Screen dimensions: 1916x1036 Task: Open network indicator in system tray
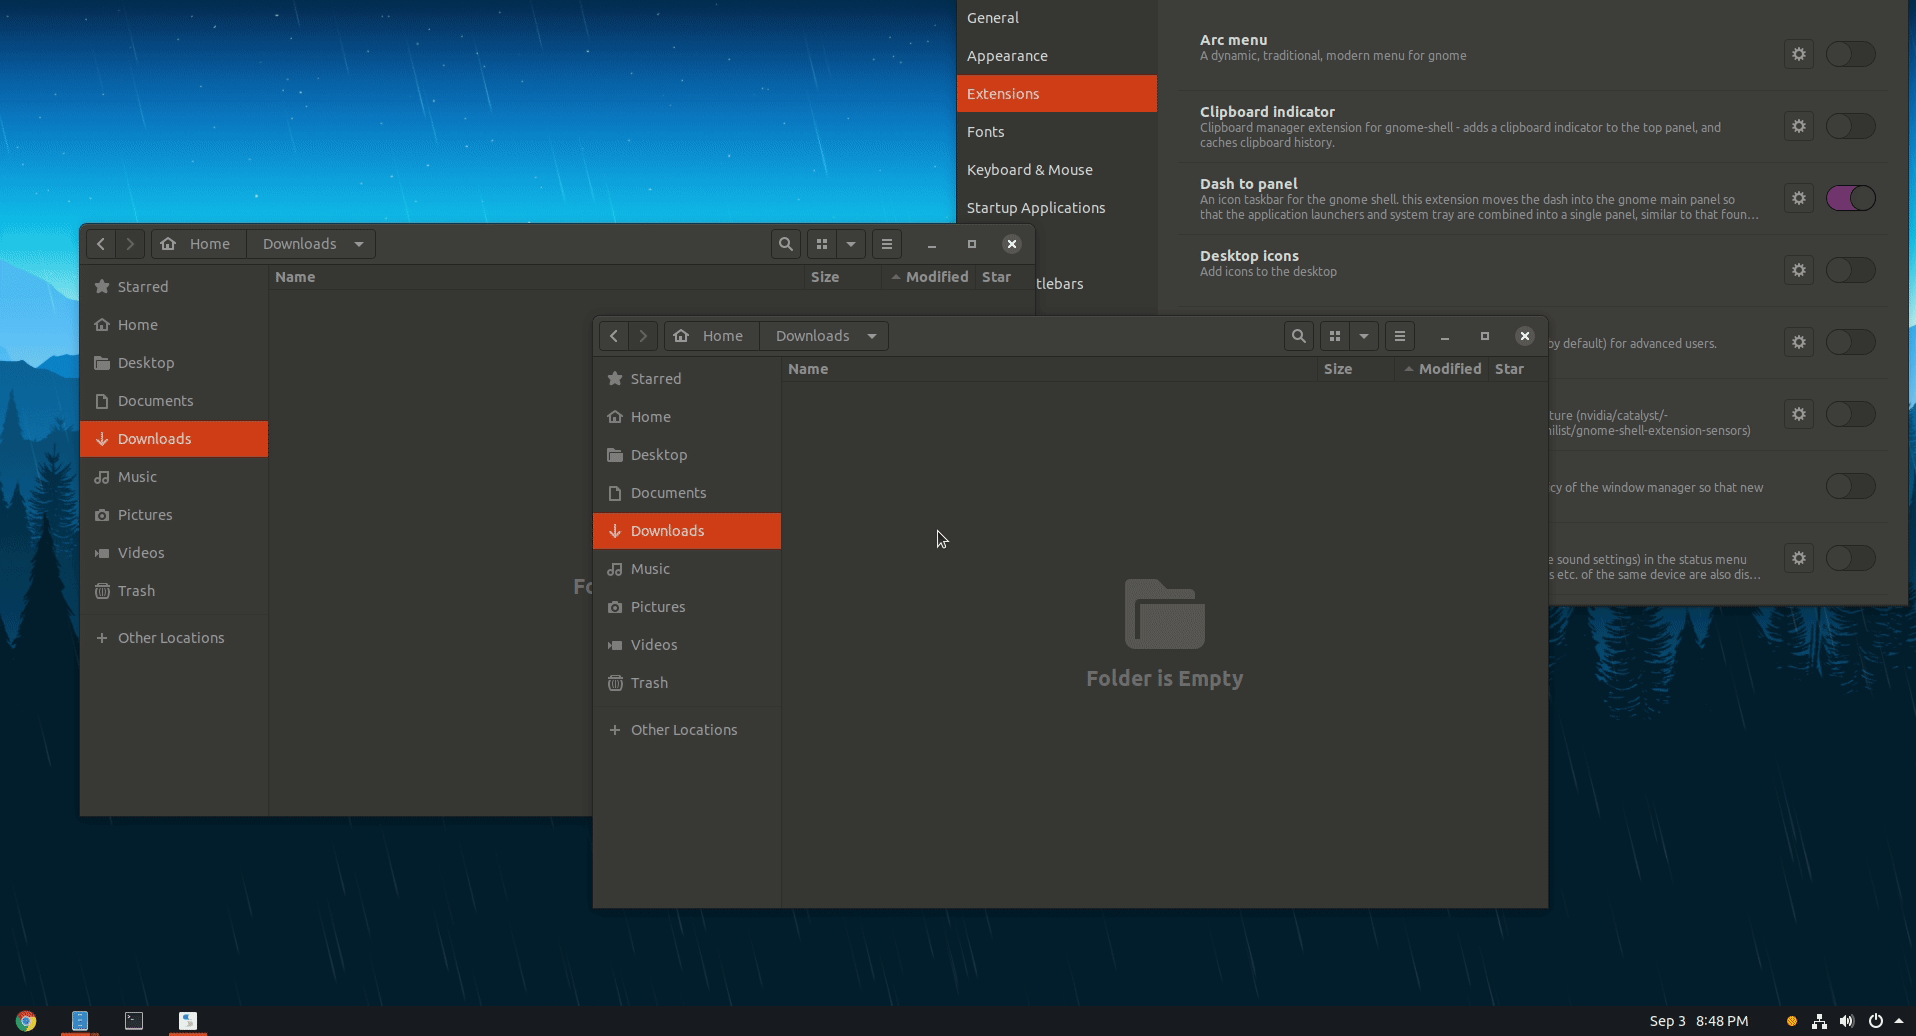[1819, 1021]
